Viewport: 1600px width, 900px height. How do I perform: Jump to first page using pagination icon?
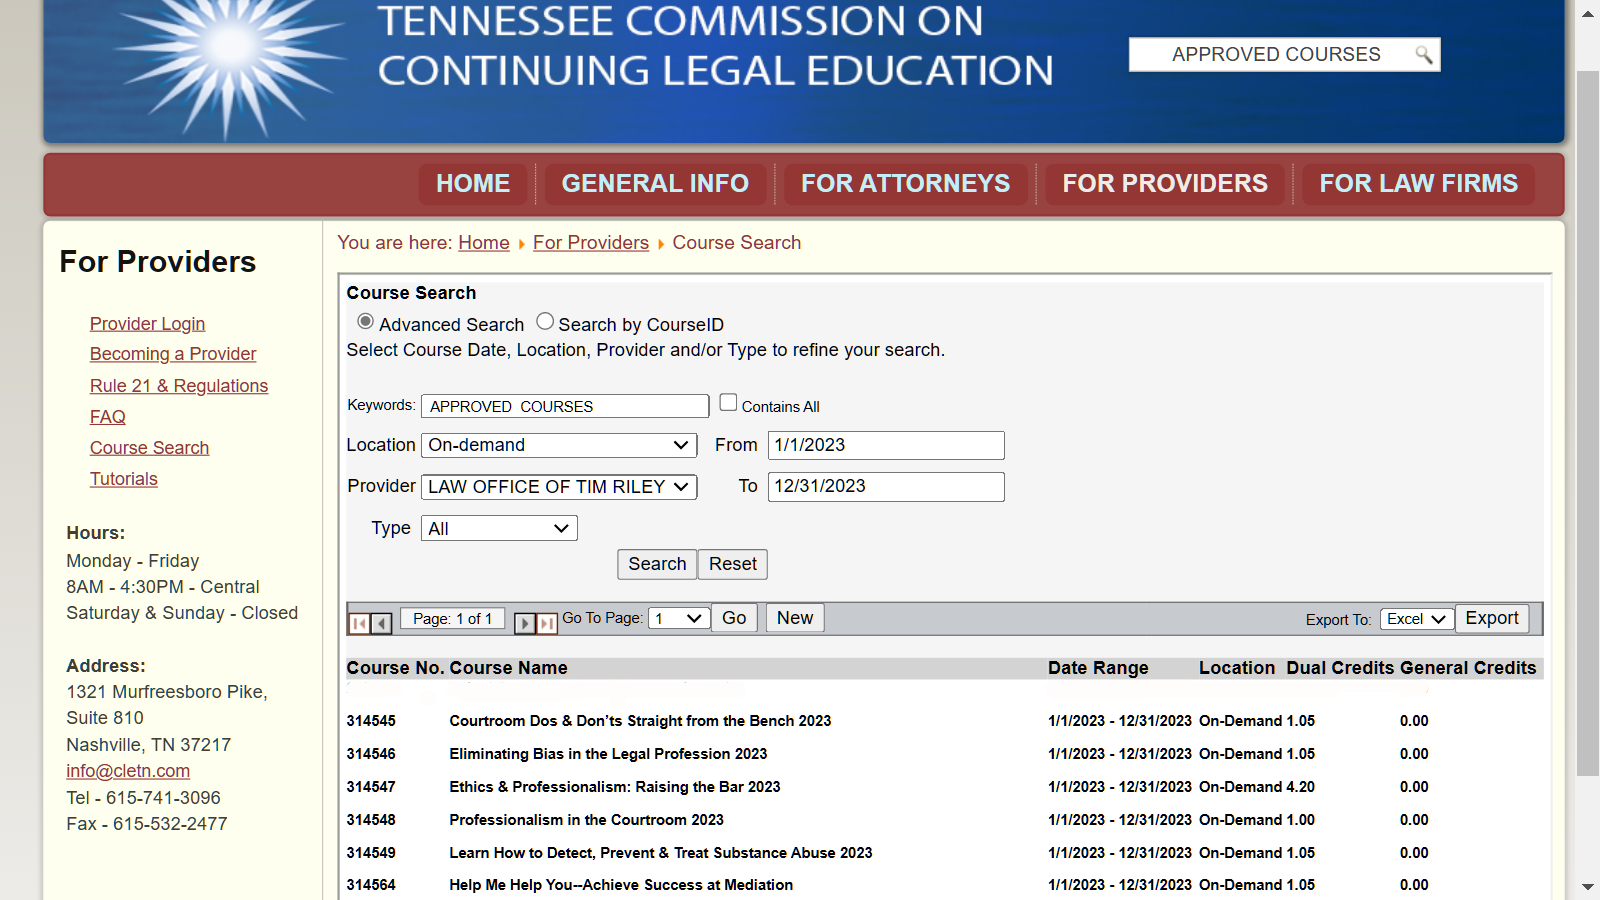[359, 623]
